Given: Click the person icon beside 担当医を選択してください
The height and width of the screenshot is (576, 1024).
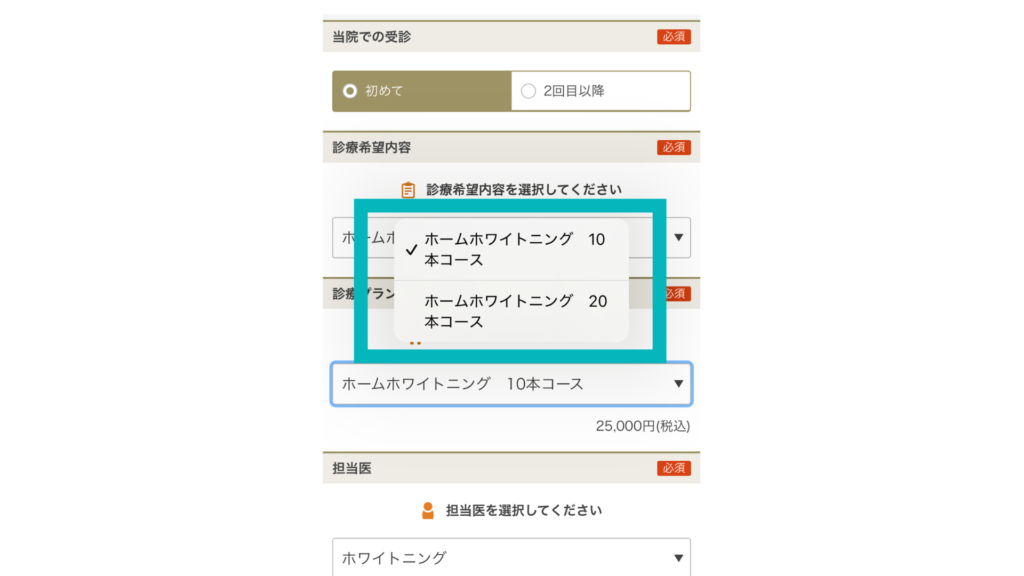Looking at the screenshot, I should click(x=428, y=511).
